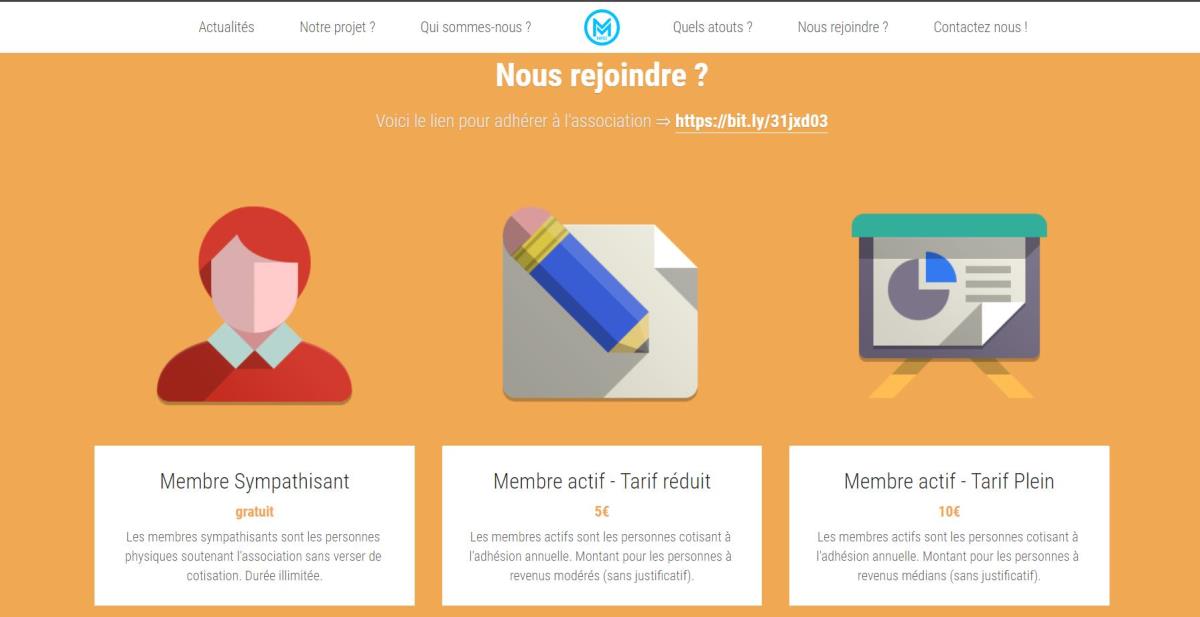
Task: Click the red-haired person member icon
Action: tap(254, 304)
